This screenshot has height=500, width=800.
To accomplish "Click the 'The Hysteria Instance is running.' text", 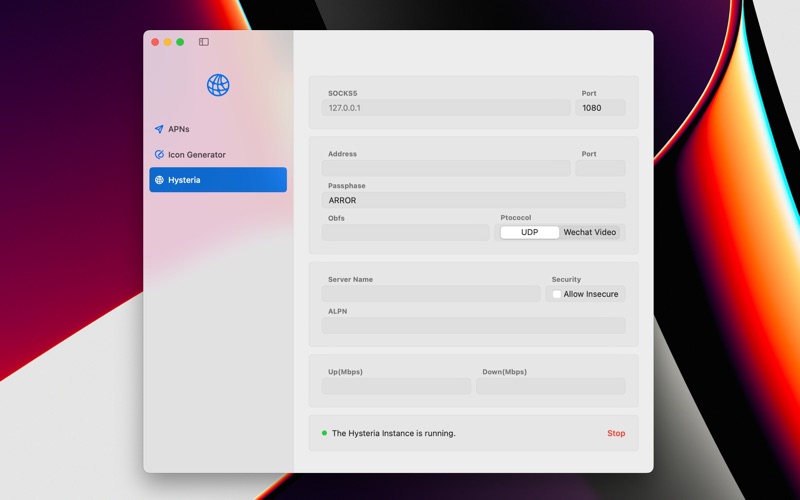I will 393,433.
